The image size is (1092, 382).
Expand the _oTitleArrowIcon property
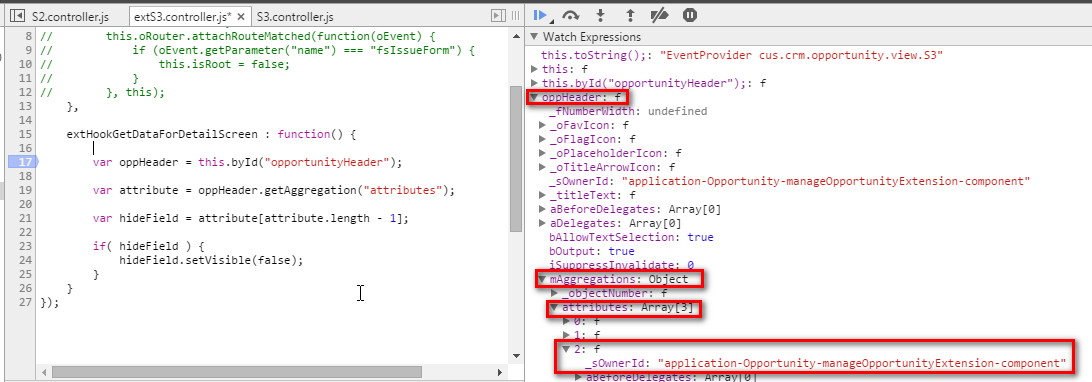[543, 167]
